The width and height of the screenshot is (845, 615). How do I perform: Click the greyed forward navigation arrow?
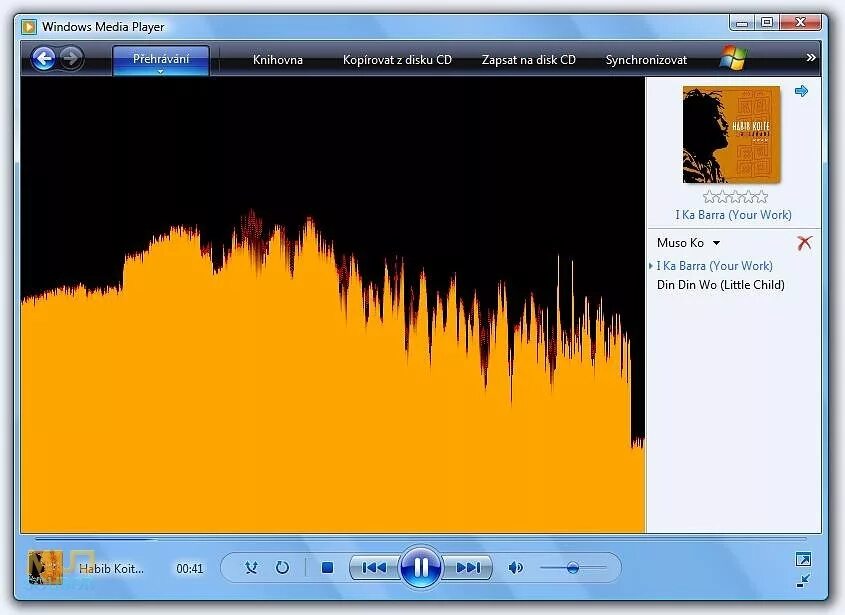click(71, 58)
